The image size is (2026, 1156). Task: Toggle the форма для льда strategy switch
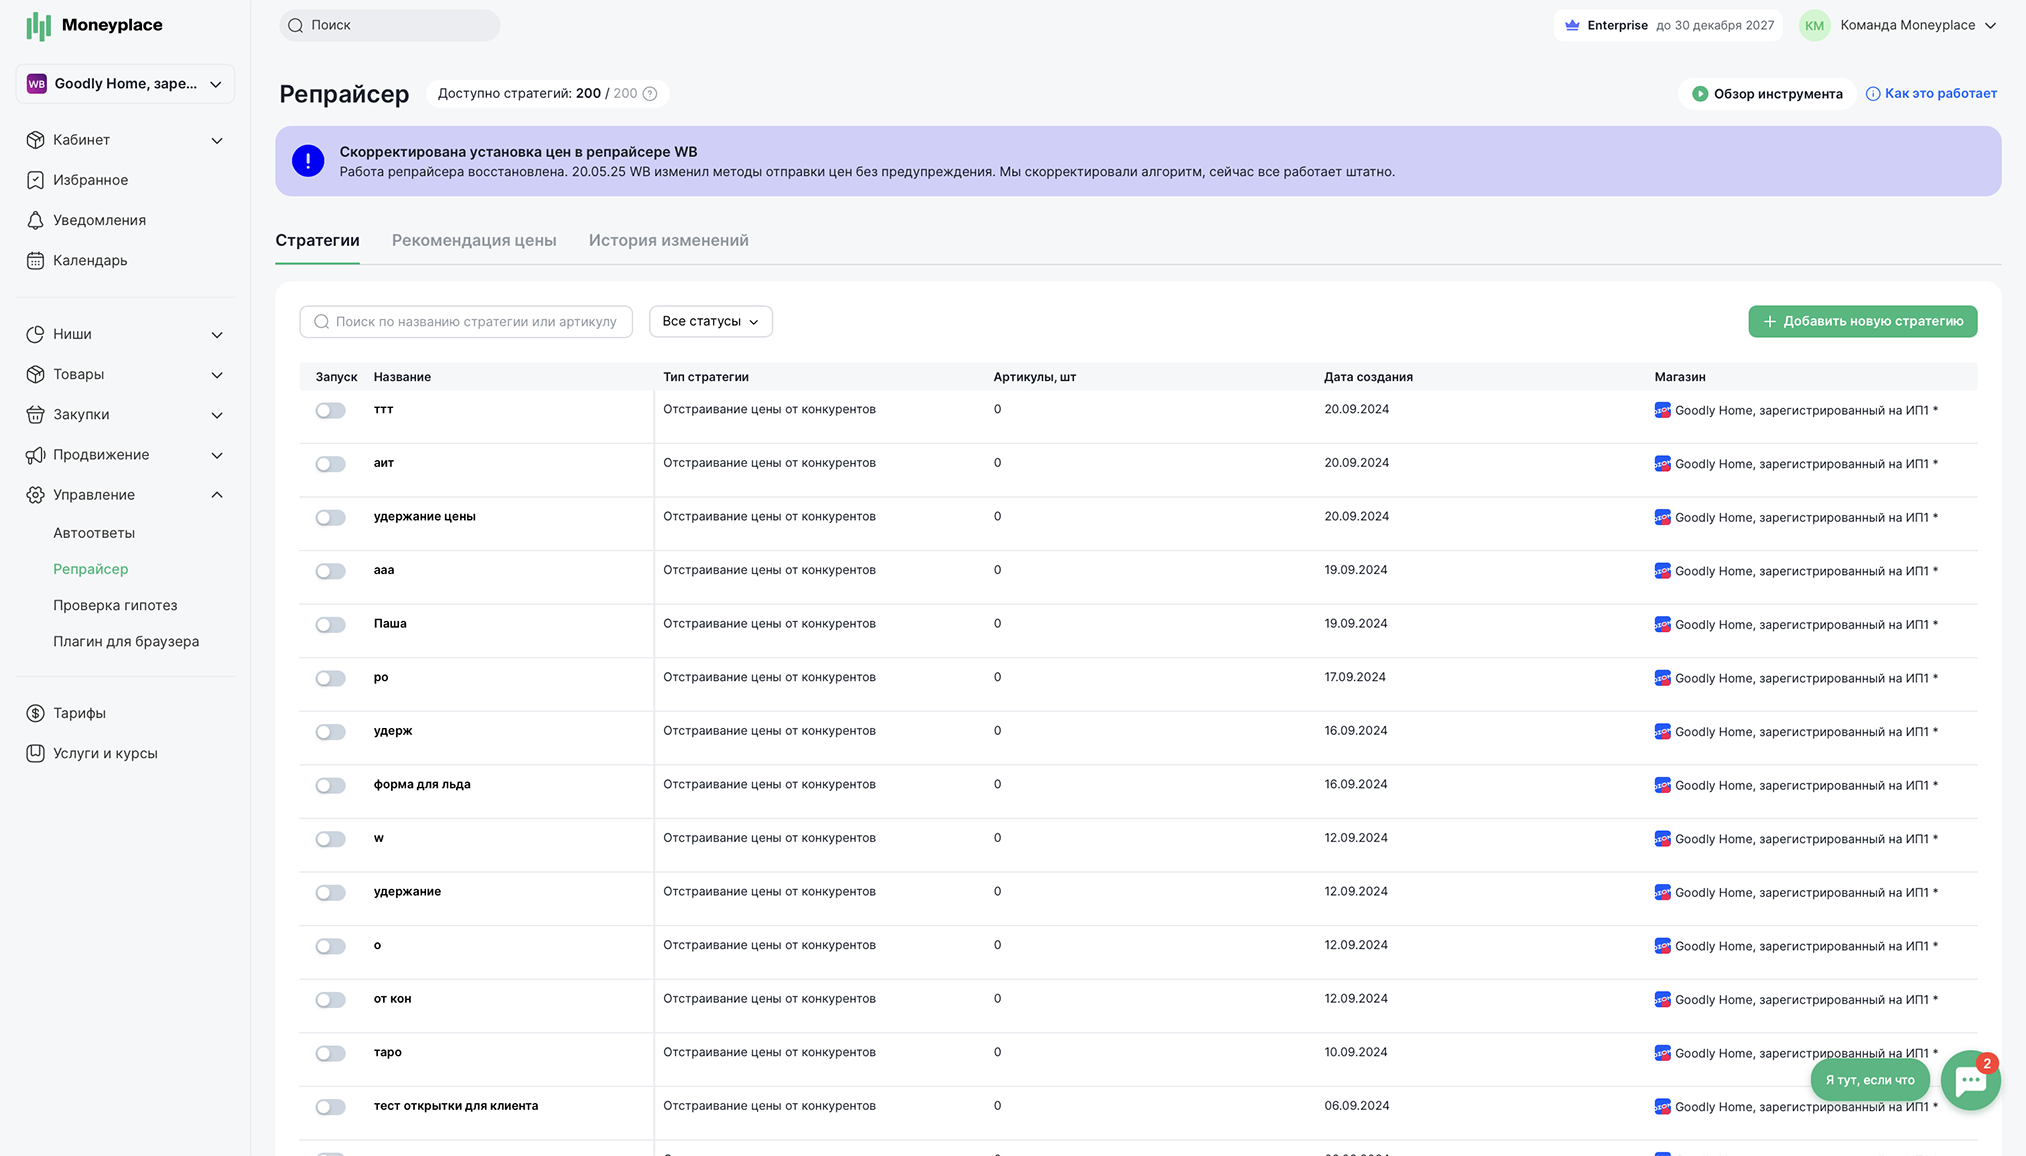click(330, 786)
